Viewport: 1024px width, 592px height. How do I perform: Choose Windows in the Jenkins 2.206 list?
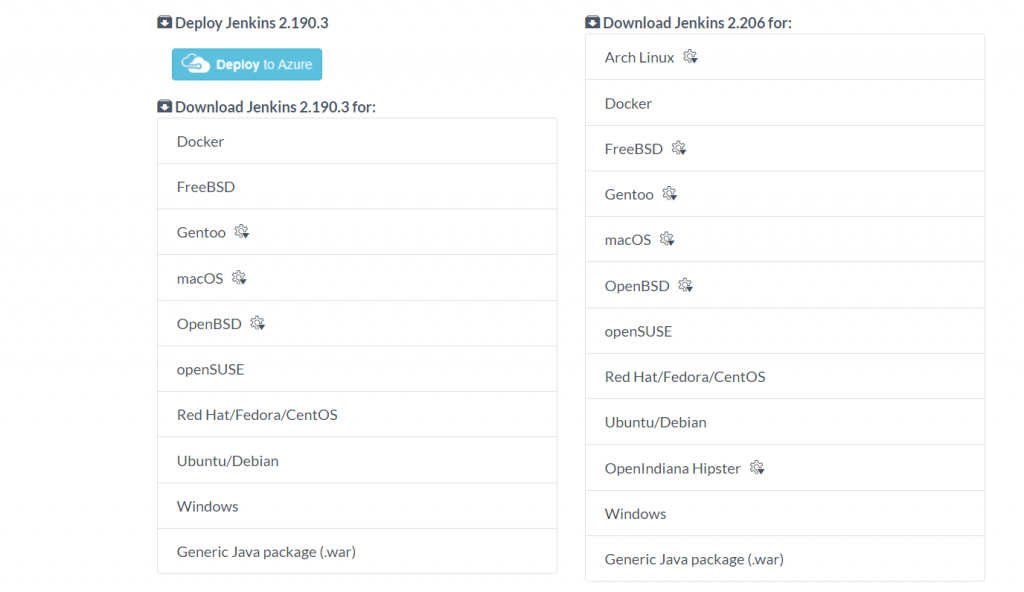pyautogui.click(x=785, y=513)
